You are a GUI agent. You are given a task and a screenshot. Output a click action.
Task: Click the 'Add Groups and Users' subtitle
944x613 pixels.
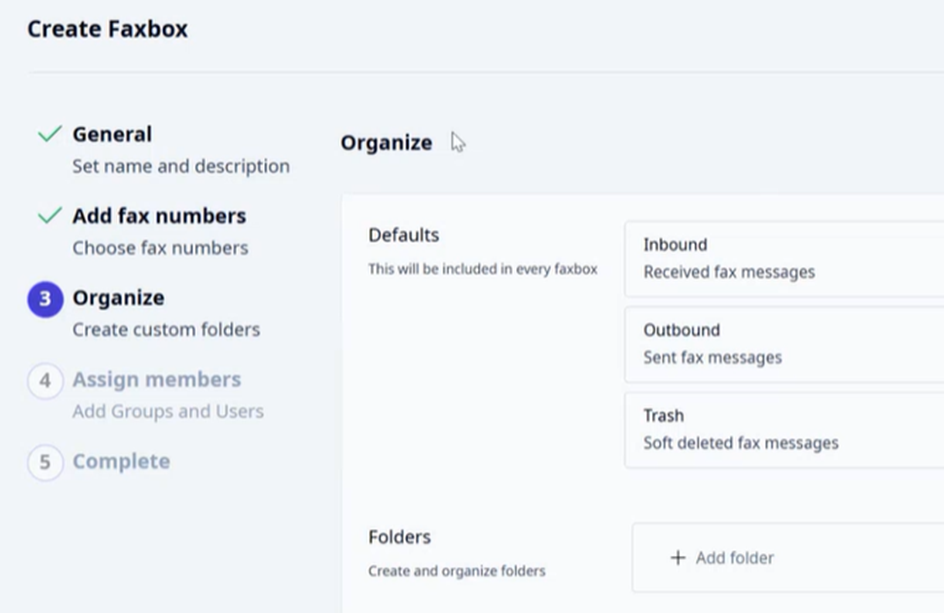168,411
